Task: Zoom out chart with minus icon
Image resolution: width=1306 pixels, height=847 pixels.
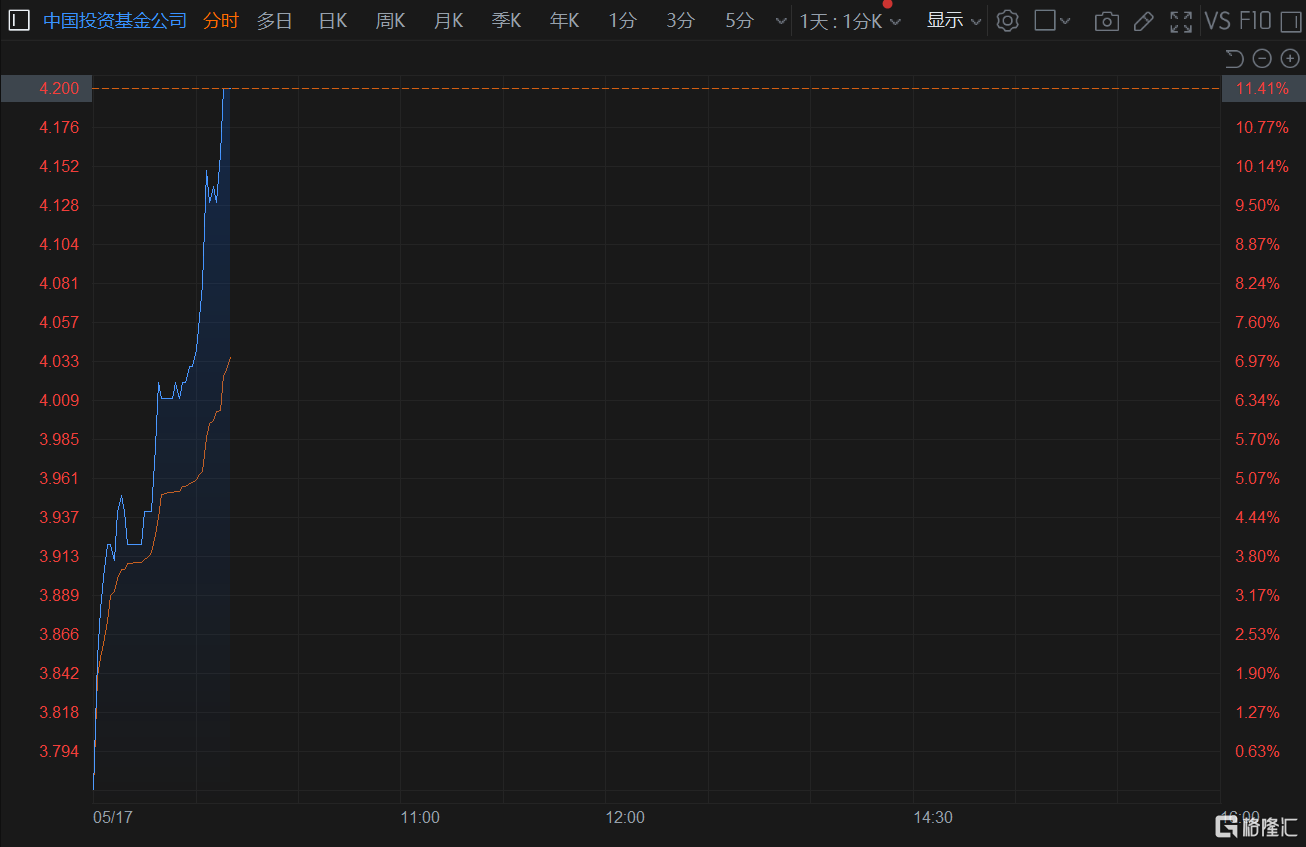Action: pos(1262,58)
